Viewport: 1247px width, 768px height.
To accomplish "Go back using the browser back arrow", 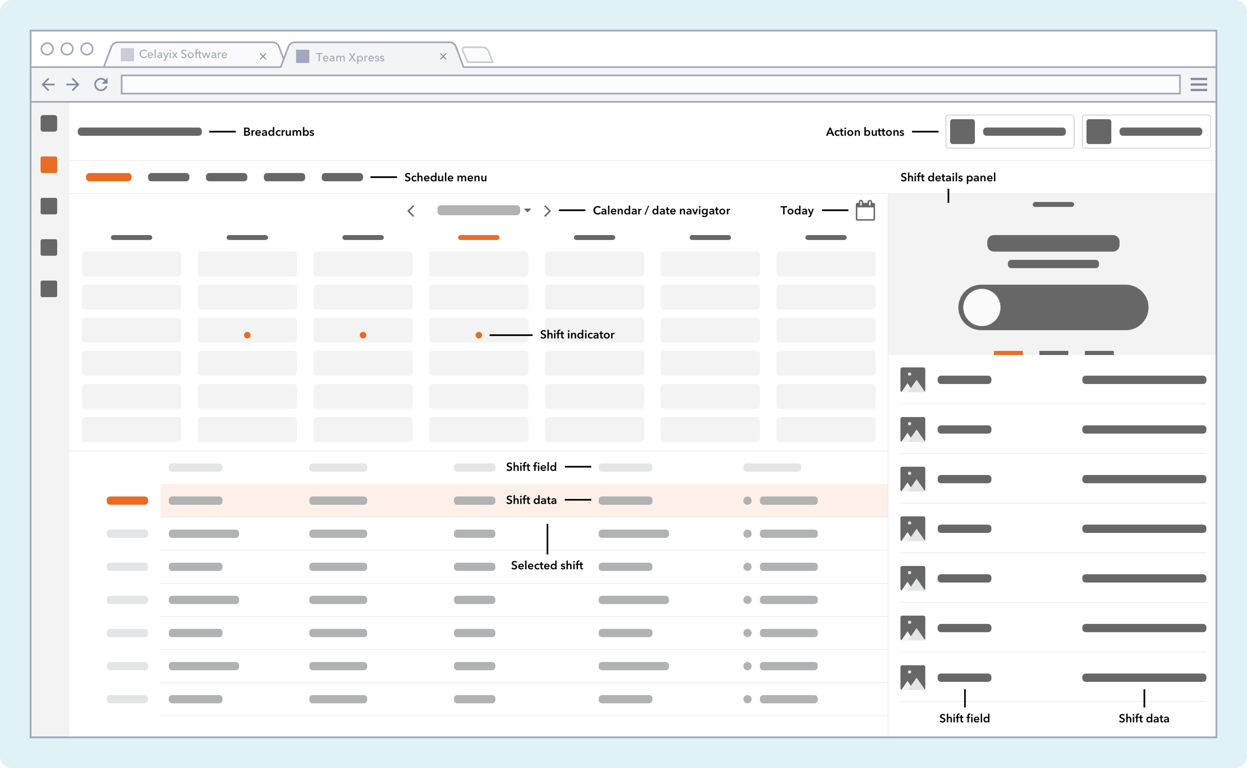I will tap(48, 85).
